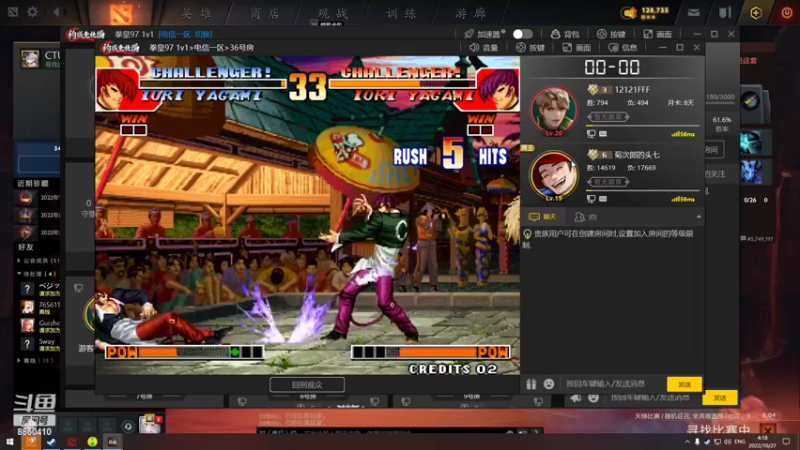Collapse the chat panel arrow
This screenshot has height=450, width=800.
pos(698,217)
